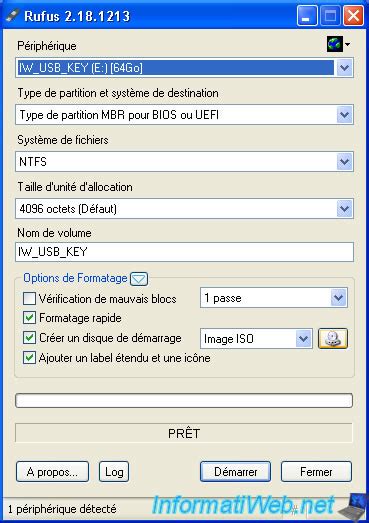
Task: Click the Rufus USB icon in title bar
Action: point(12,16)
